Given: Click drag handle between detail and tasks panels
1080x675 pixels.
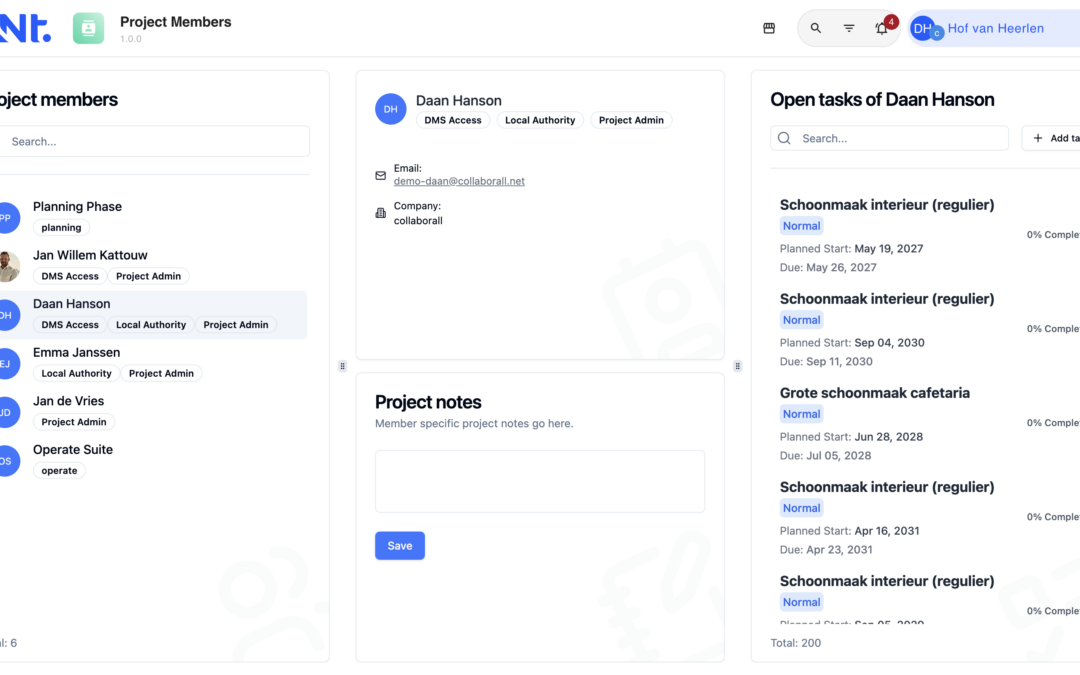Looking at the screenshot, I should [738, 366].
